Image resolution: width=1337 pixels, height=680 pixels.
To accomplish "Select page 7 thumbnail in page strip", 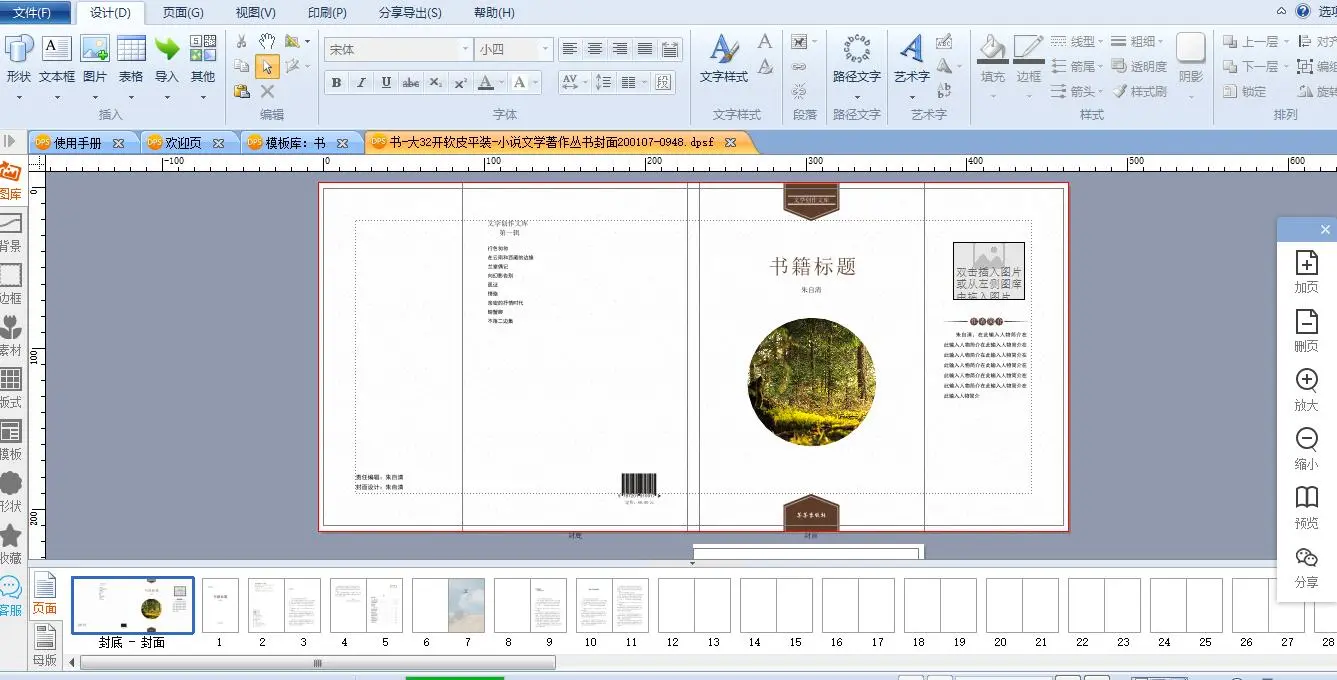I will (x=466, y=605).
